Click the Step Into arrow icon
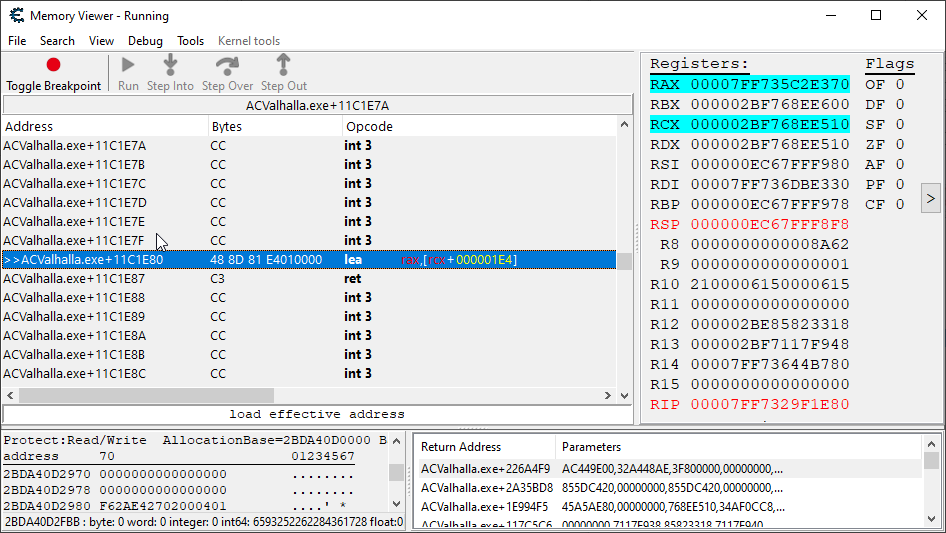946x533 pixels. 170,65
